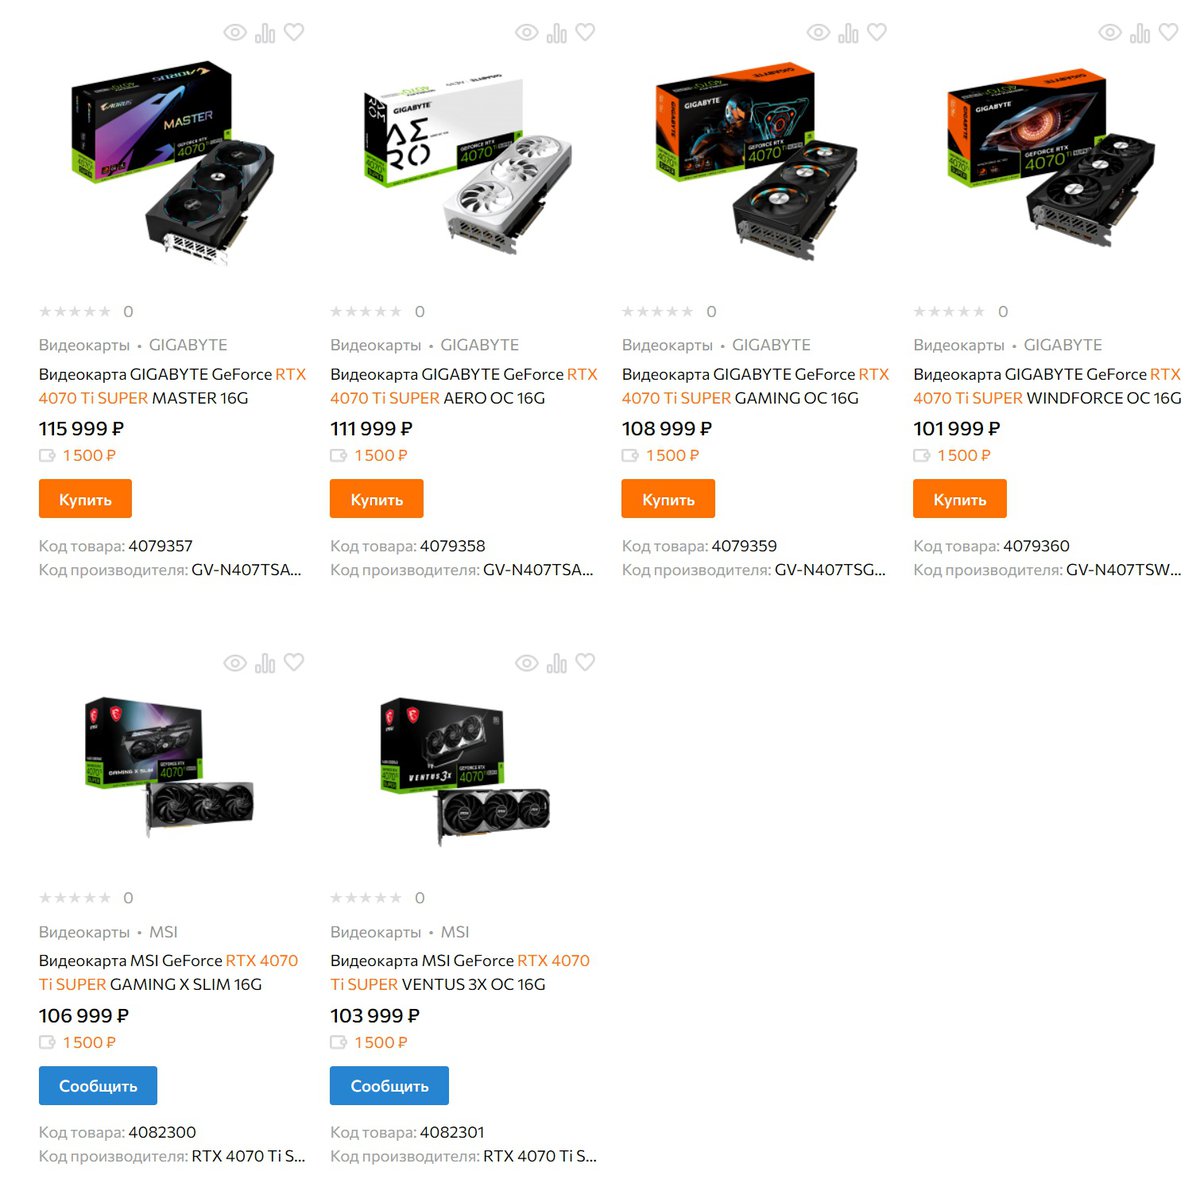Image resolution: width=1200 pixels, height=1179 pixels.
Task: Open GIGABYTE GAMING OC 16G product title
Action: 755,386
